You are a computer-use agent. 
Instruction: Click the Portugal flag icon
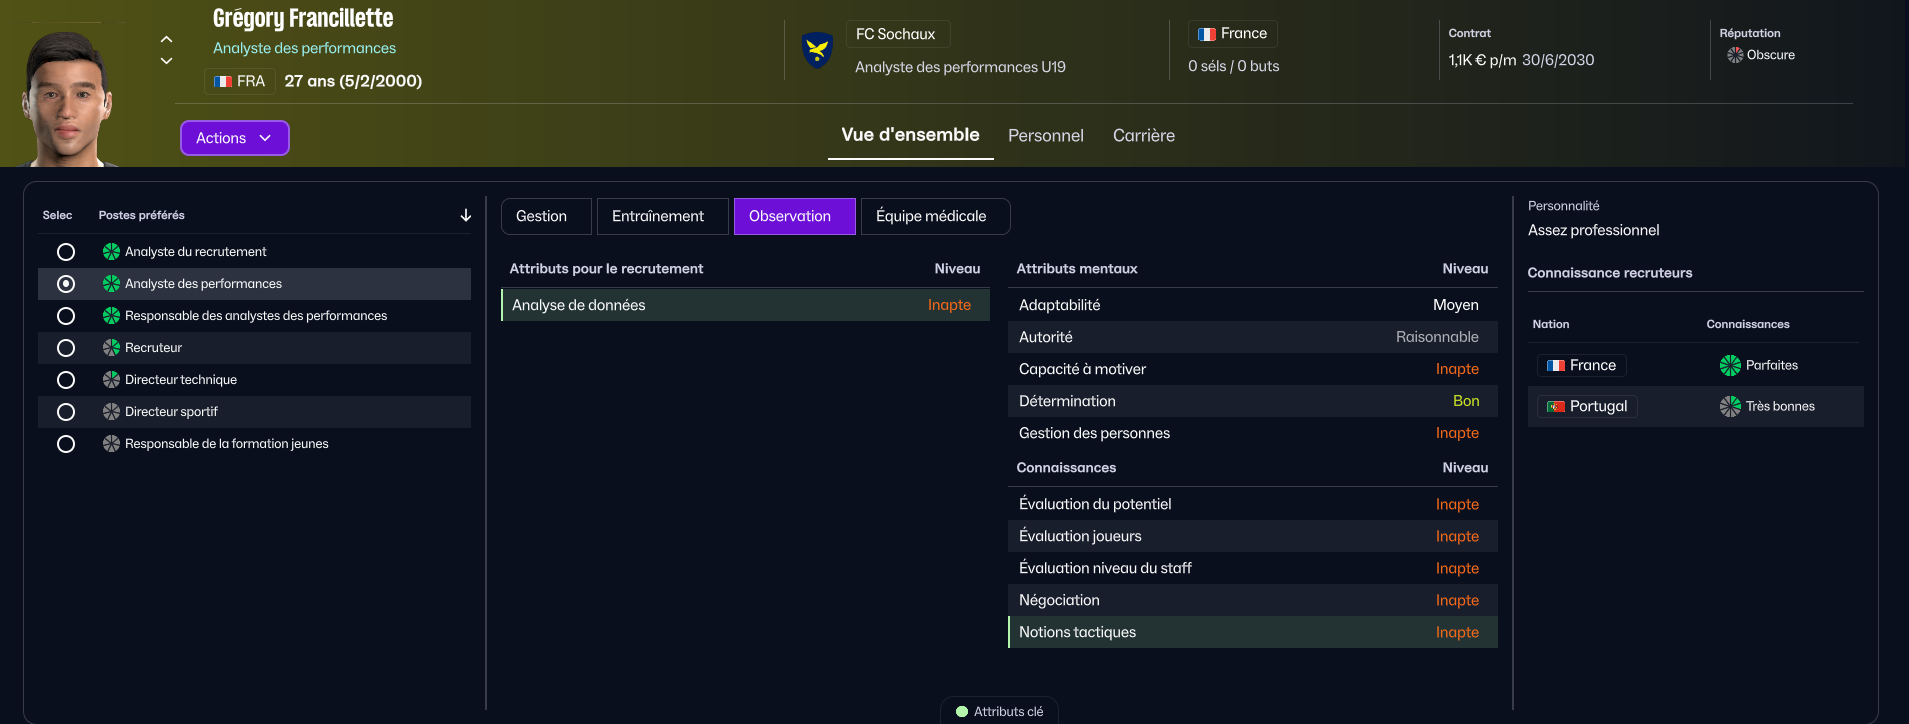pyautogui.click(x=1555, y=407)
